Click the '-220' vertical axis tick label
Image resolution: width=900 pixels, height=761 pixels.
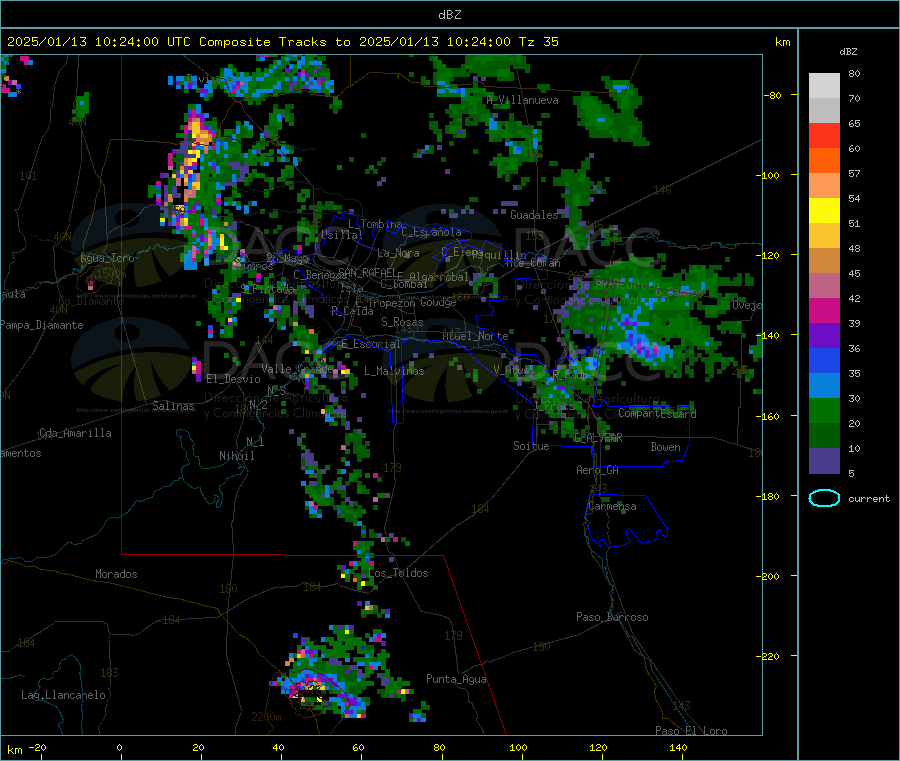[770, 656]
